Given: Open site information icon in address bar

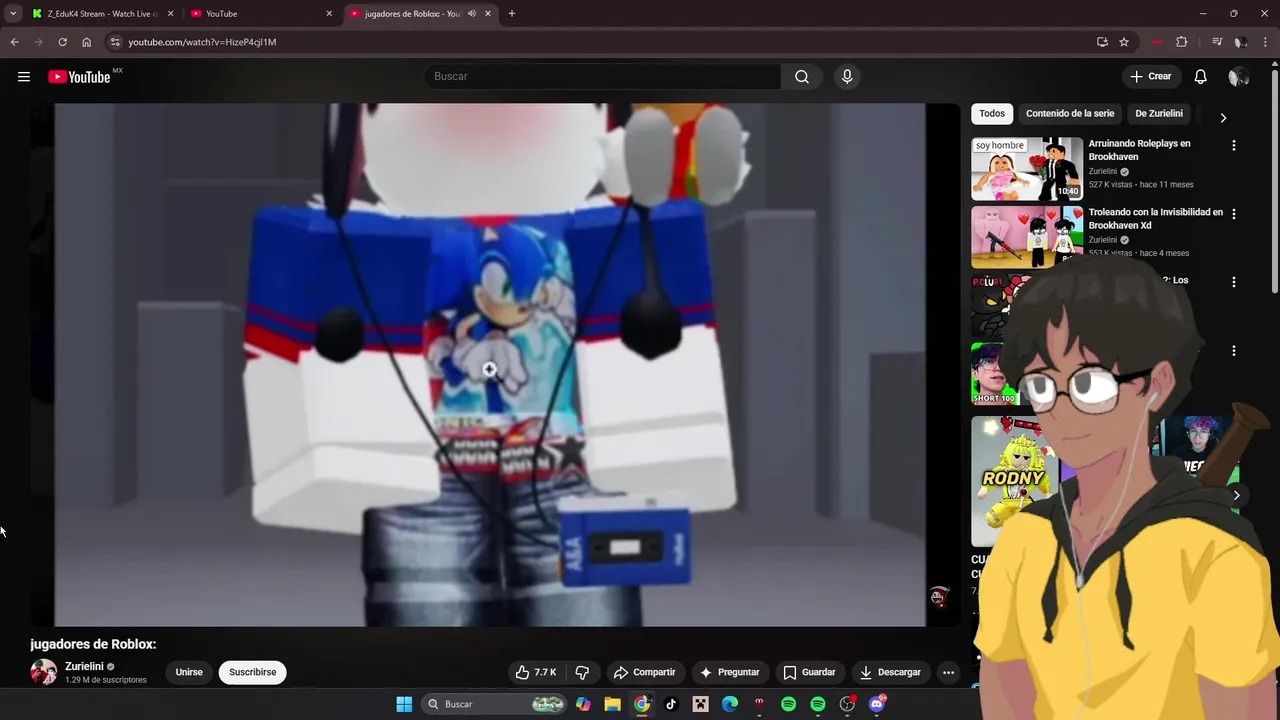Looking at the screenshot, I should [115, 42].
